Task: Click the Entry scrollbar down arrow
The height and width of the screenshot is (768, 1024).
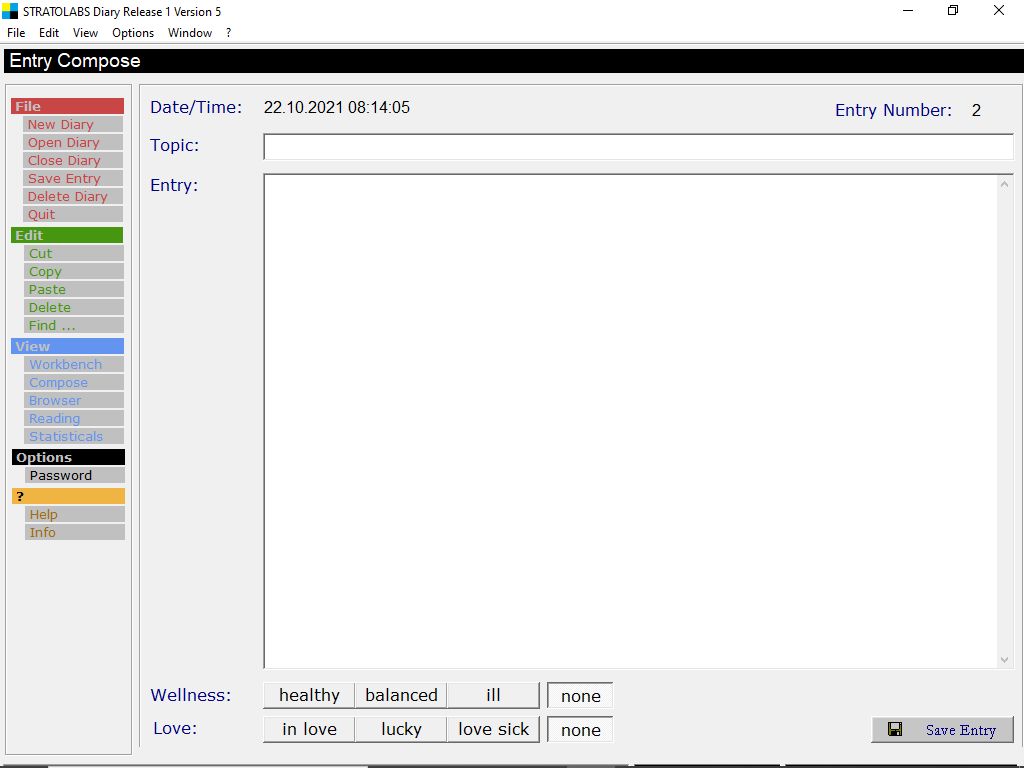Action: coord(1004,660)
